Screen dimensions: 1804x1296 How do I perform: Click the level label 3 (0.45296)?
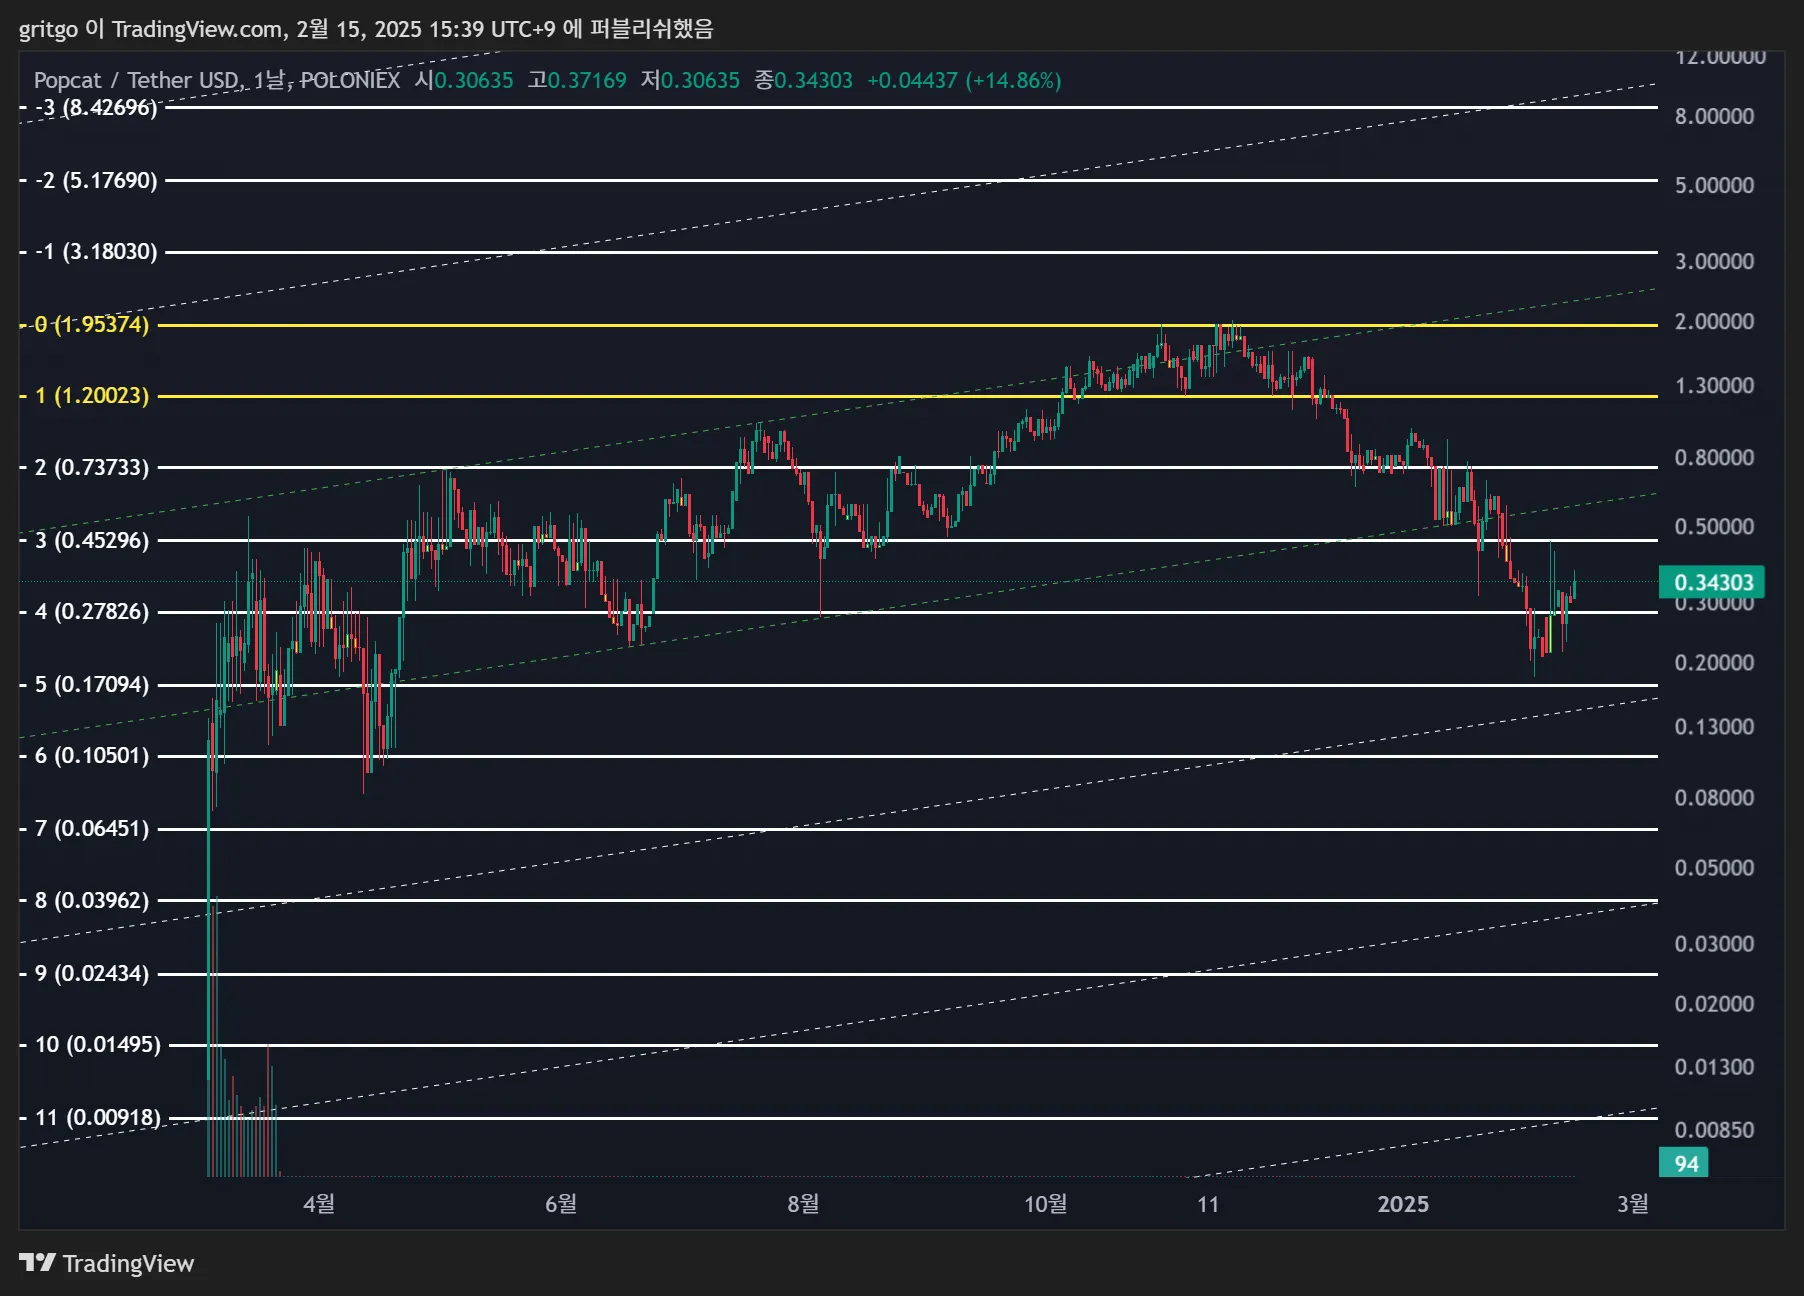coord(91,540)
